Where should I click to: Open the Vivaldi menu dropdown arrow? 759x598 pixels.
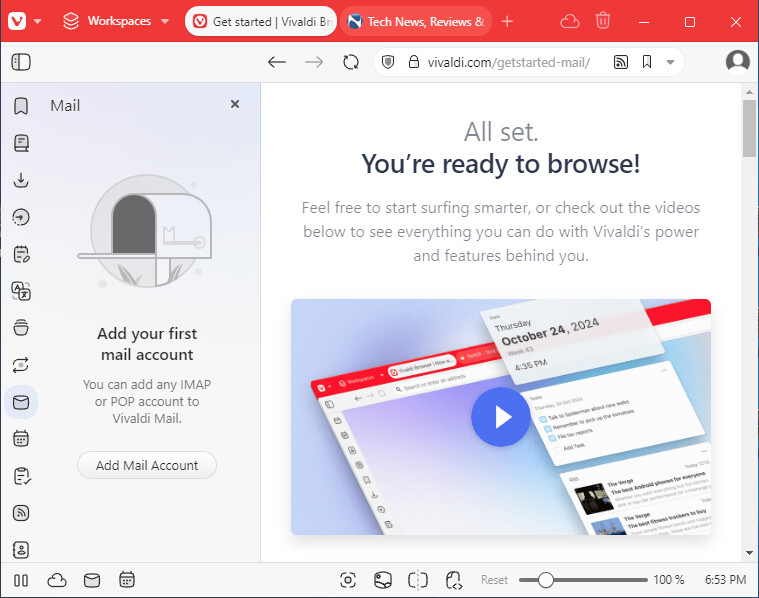pyautogui.click(x=38, y=21)
